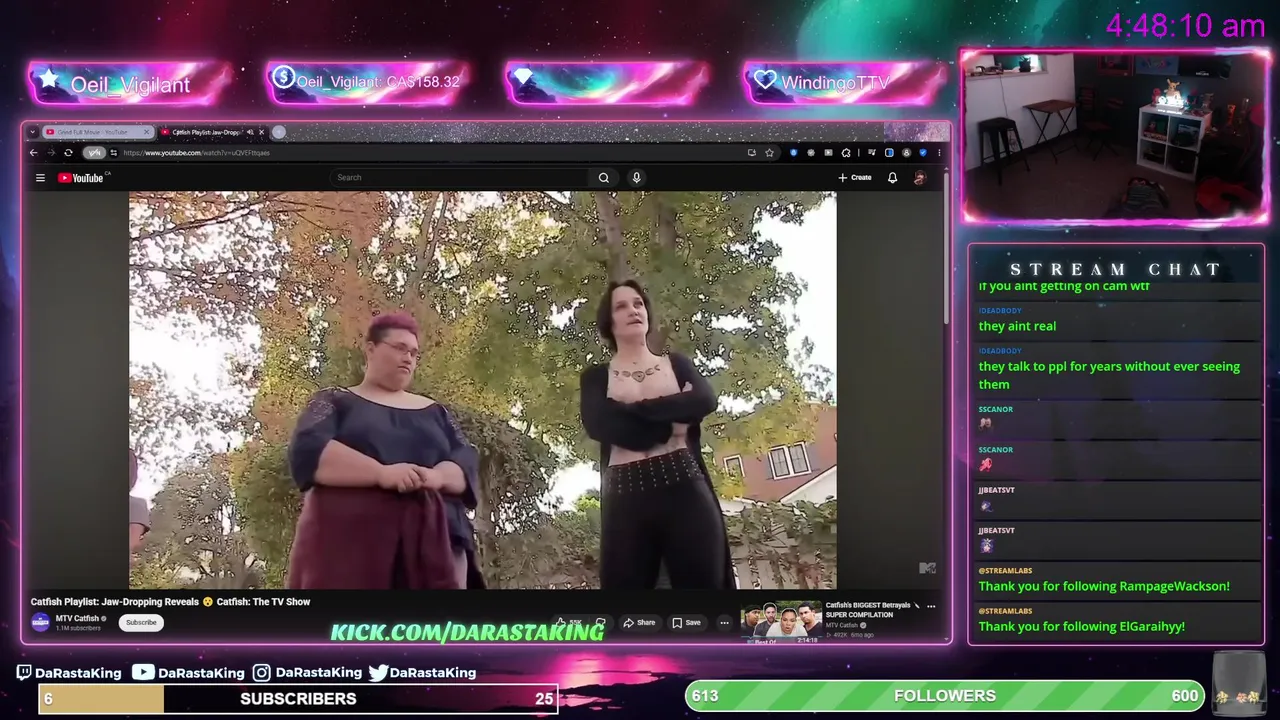Expand the browser tab search dropdown

click(33, 132)
